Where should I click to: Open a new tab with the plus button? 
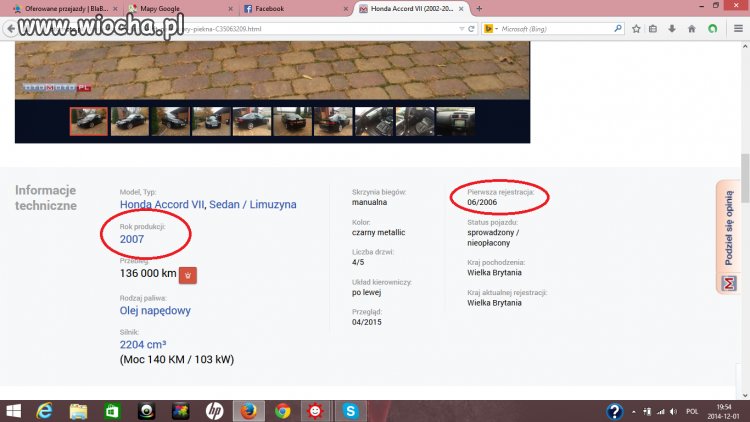(x=479, y=9)
